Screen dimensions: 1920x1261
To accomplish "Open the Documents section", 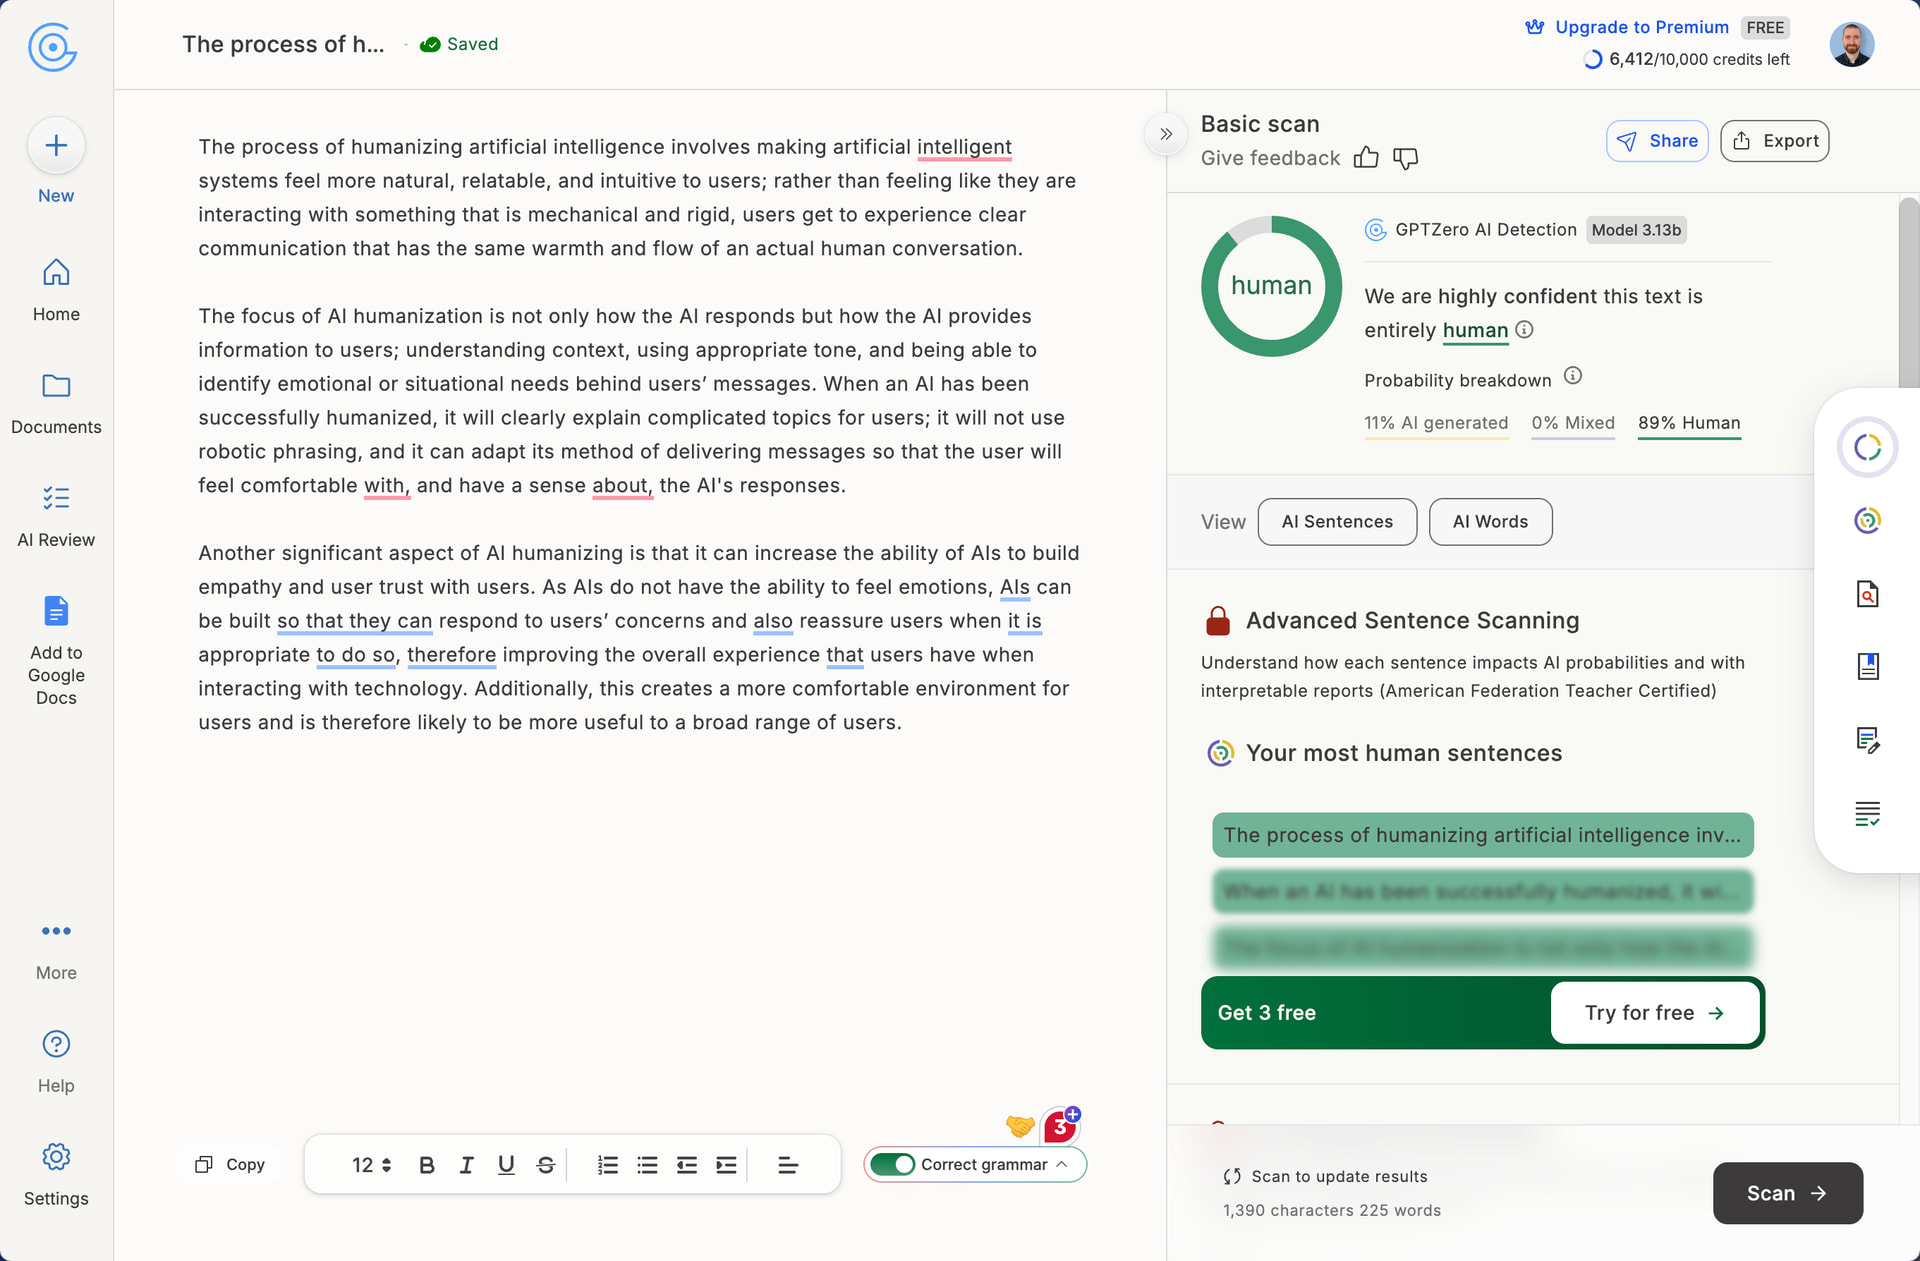I will pyautogui.click(x=56, y=402).
